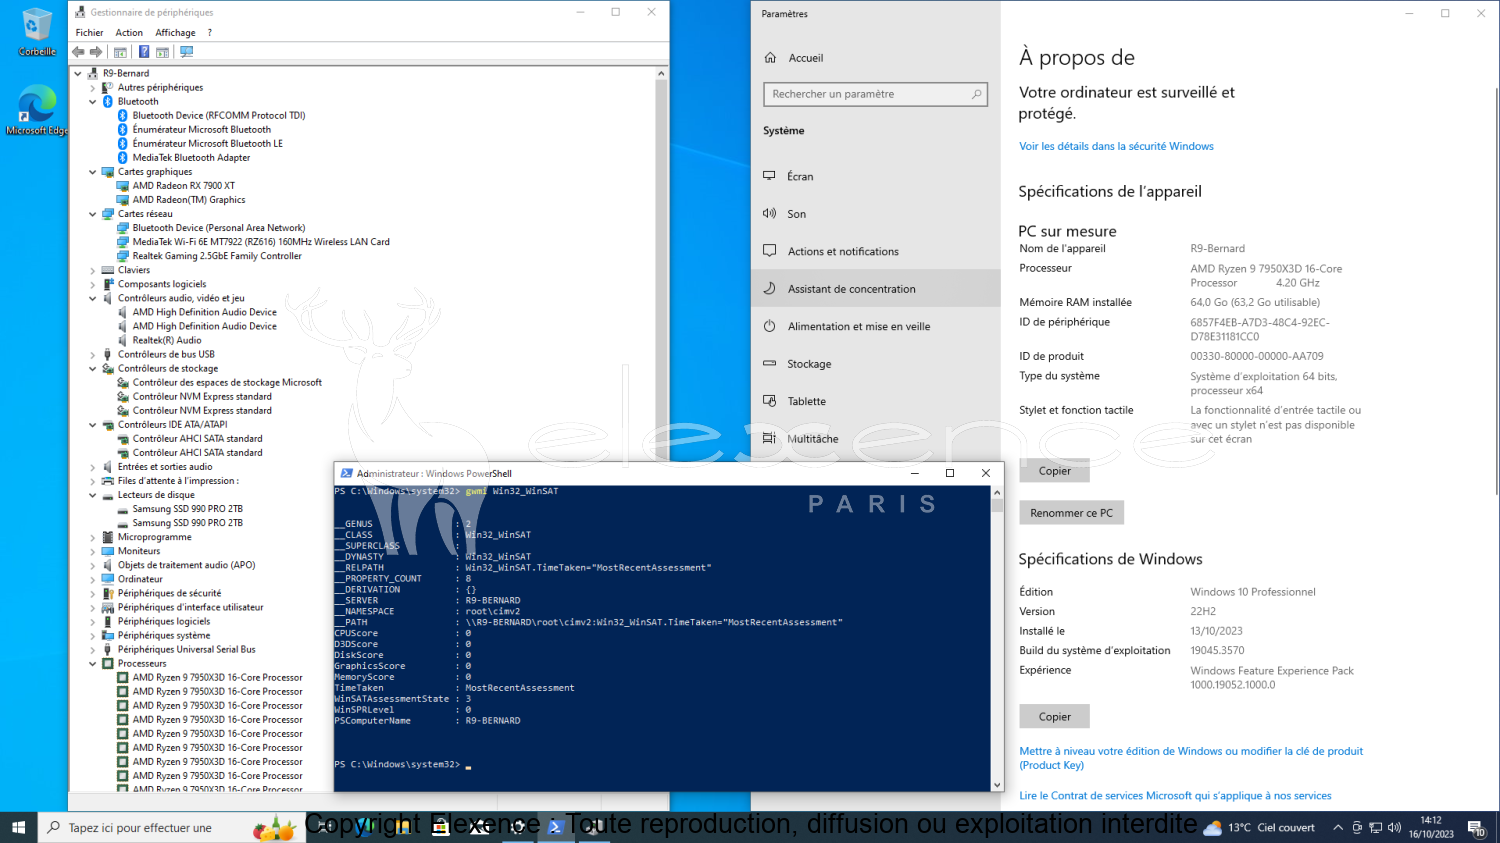Image resolution: width=1500 pixels, height=843 pixels.
Task: Select MediaTek Wi-Fi 6E MT7922 wireless card
Action: [x=261, y=242]
